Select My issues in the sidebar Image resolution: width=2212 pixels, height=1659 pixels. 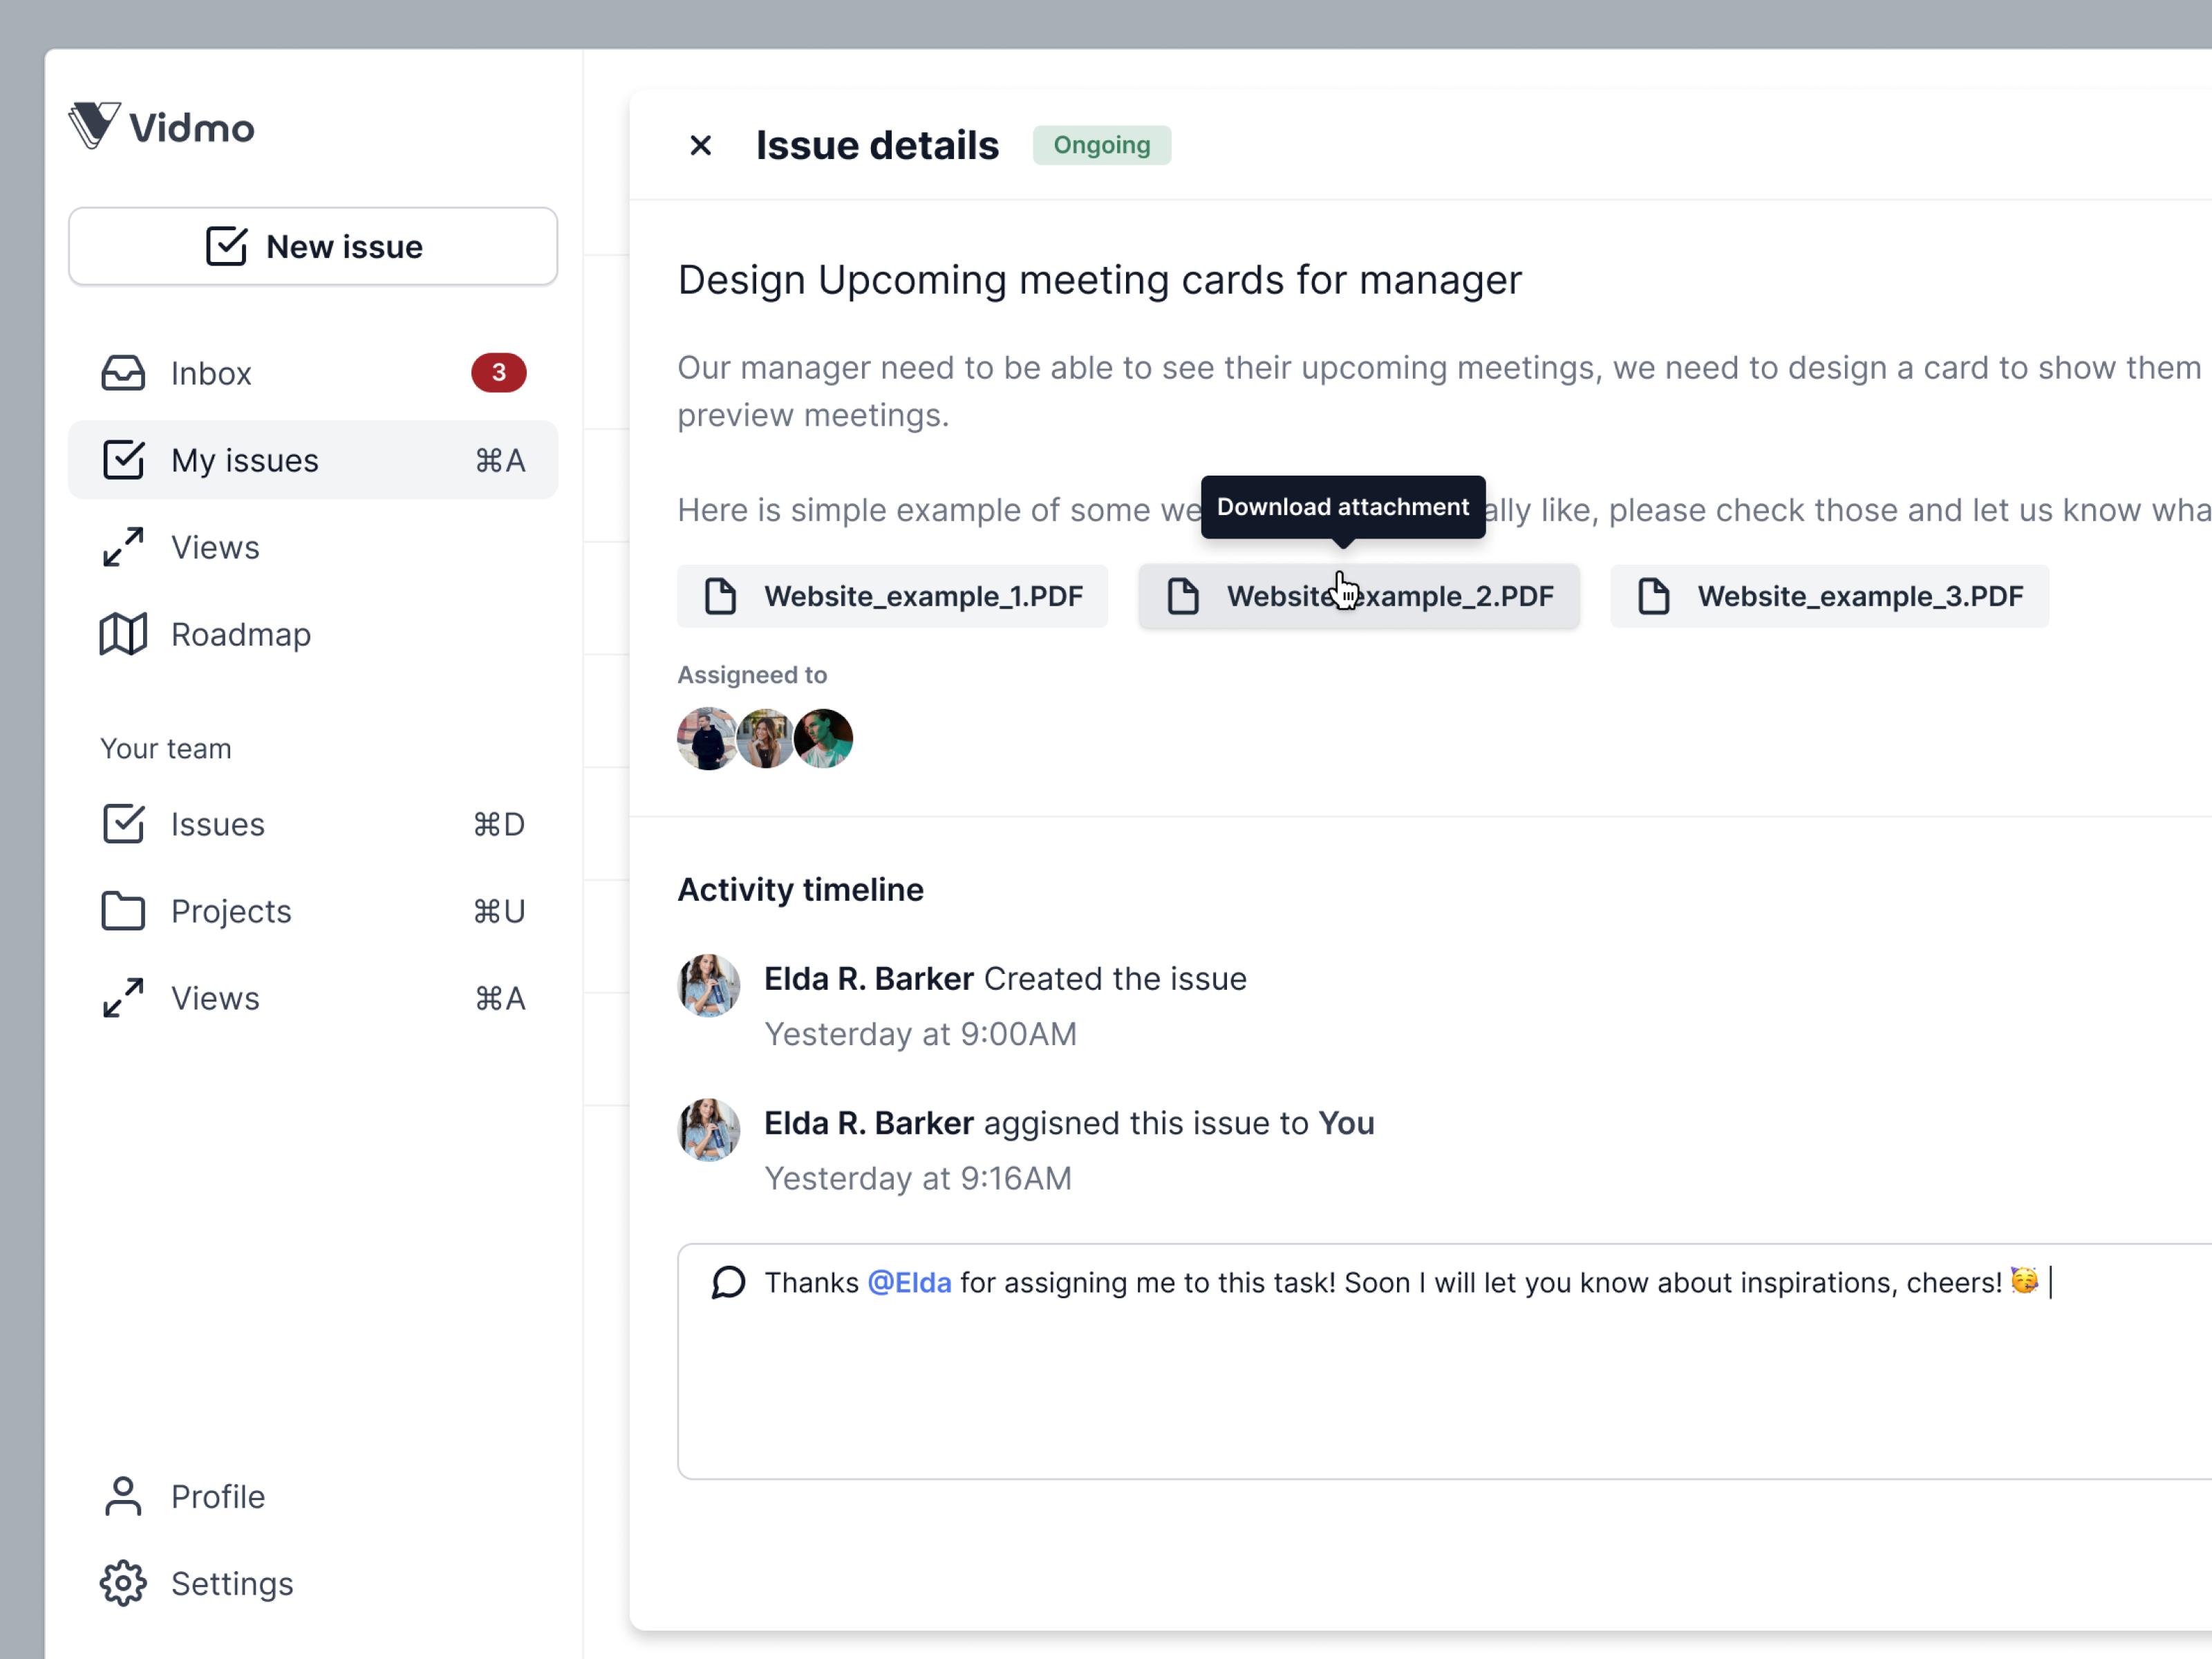point(243,460)
